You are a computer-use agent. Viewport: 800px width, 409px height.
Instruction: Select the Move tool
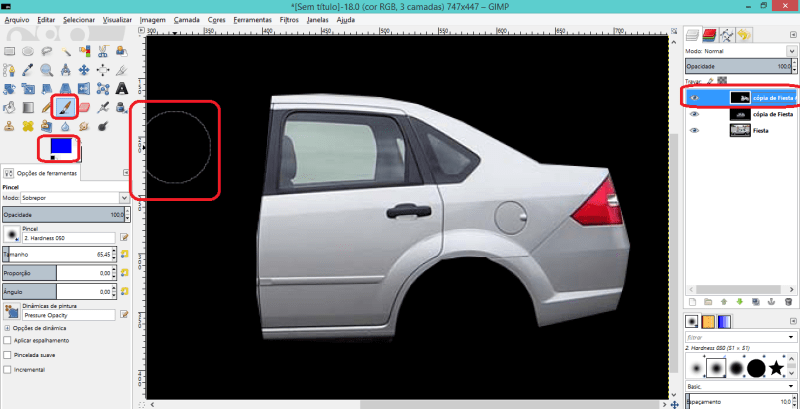tap(84, 70)
